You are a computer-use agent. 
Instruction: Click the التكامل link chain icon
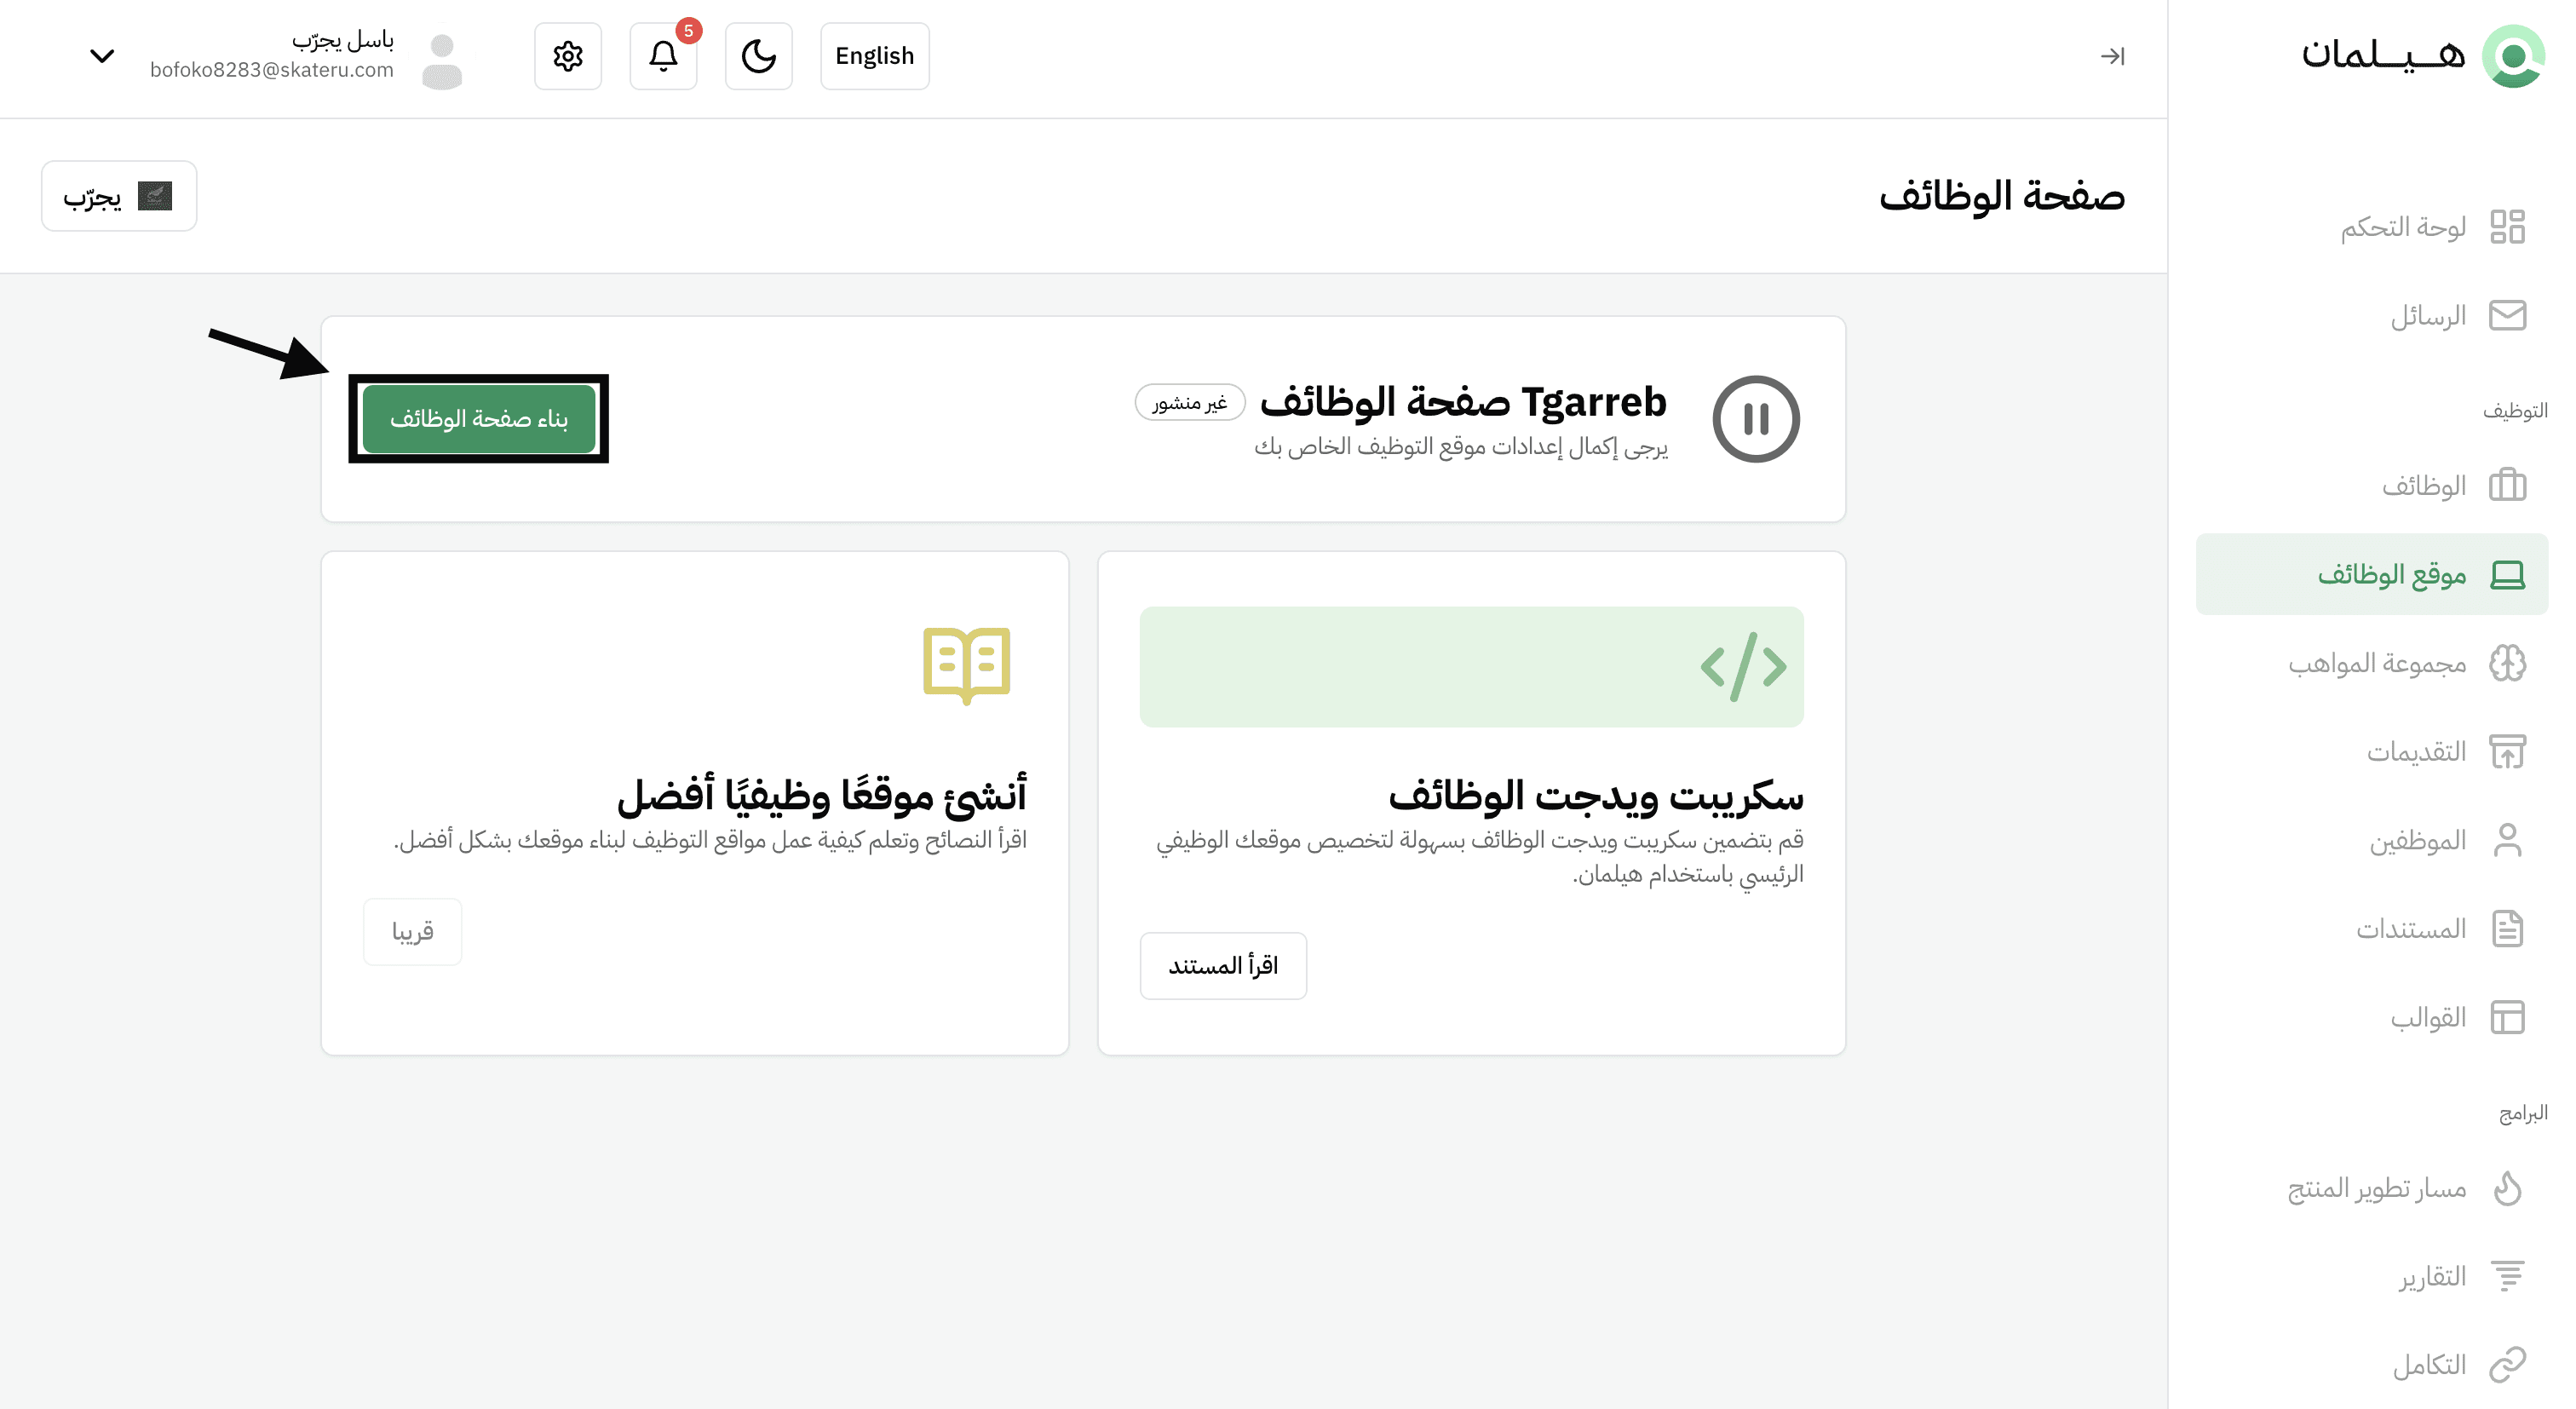[2507, 1365]
